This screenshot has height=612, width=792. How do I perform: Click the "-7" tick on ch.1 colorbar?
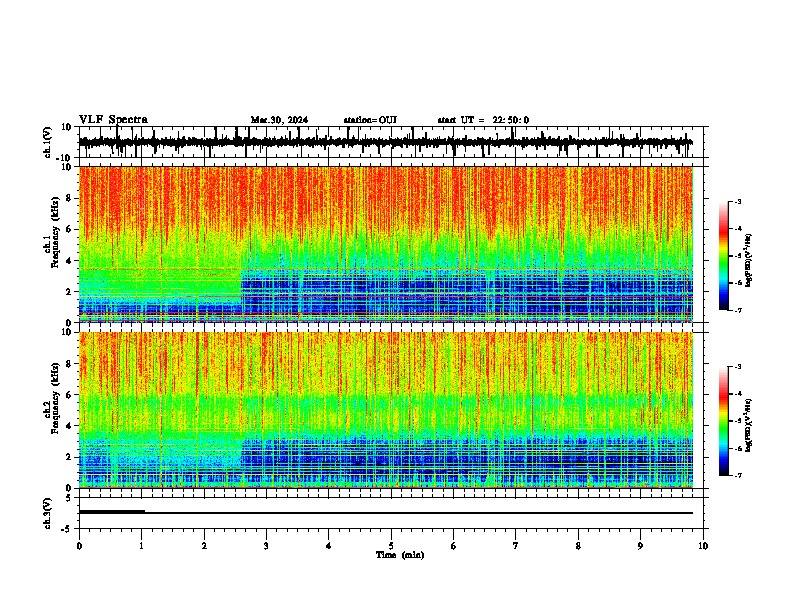[x=738, y=310]
